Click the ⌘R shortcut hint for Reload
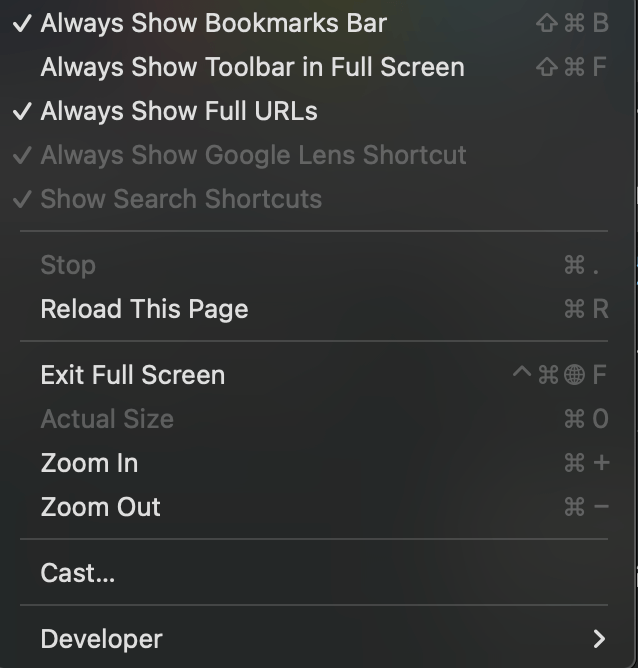Image resolution: width=638 pixels, height=668 pixels. pos(586,309)
